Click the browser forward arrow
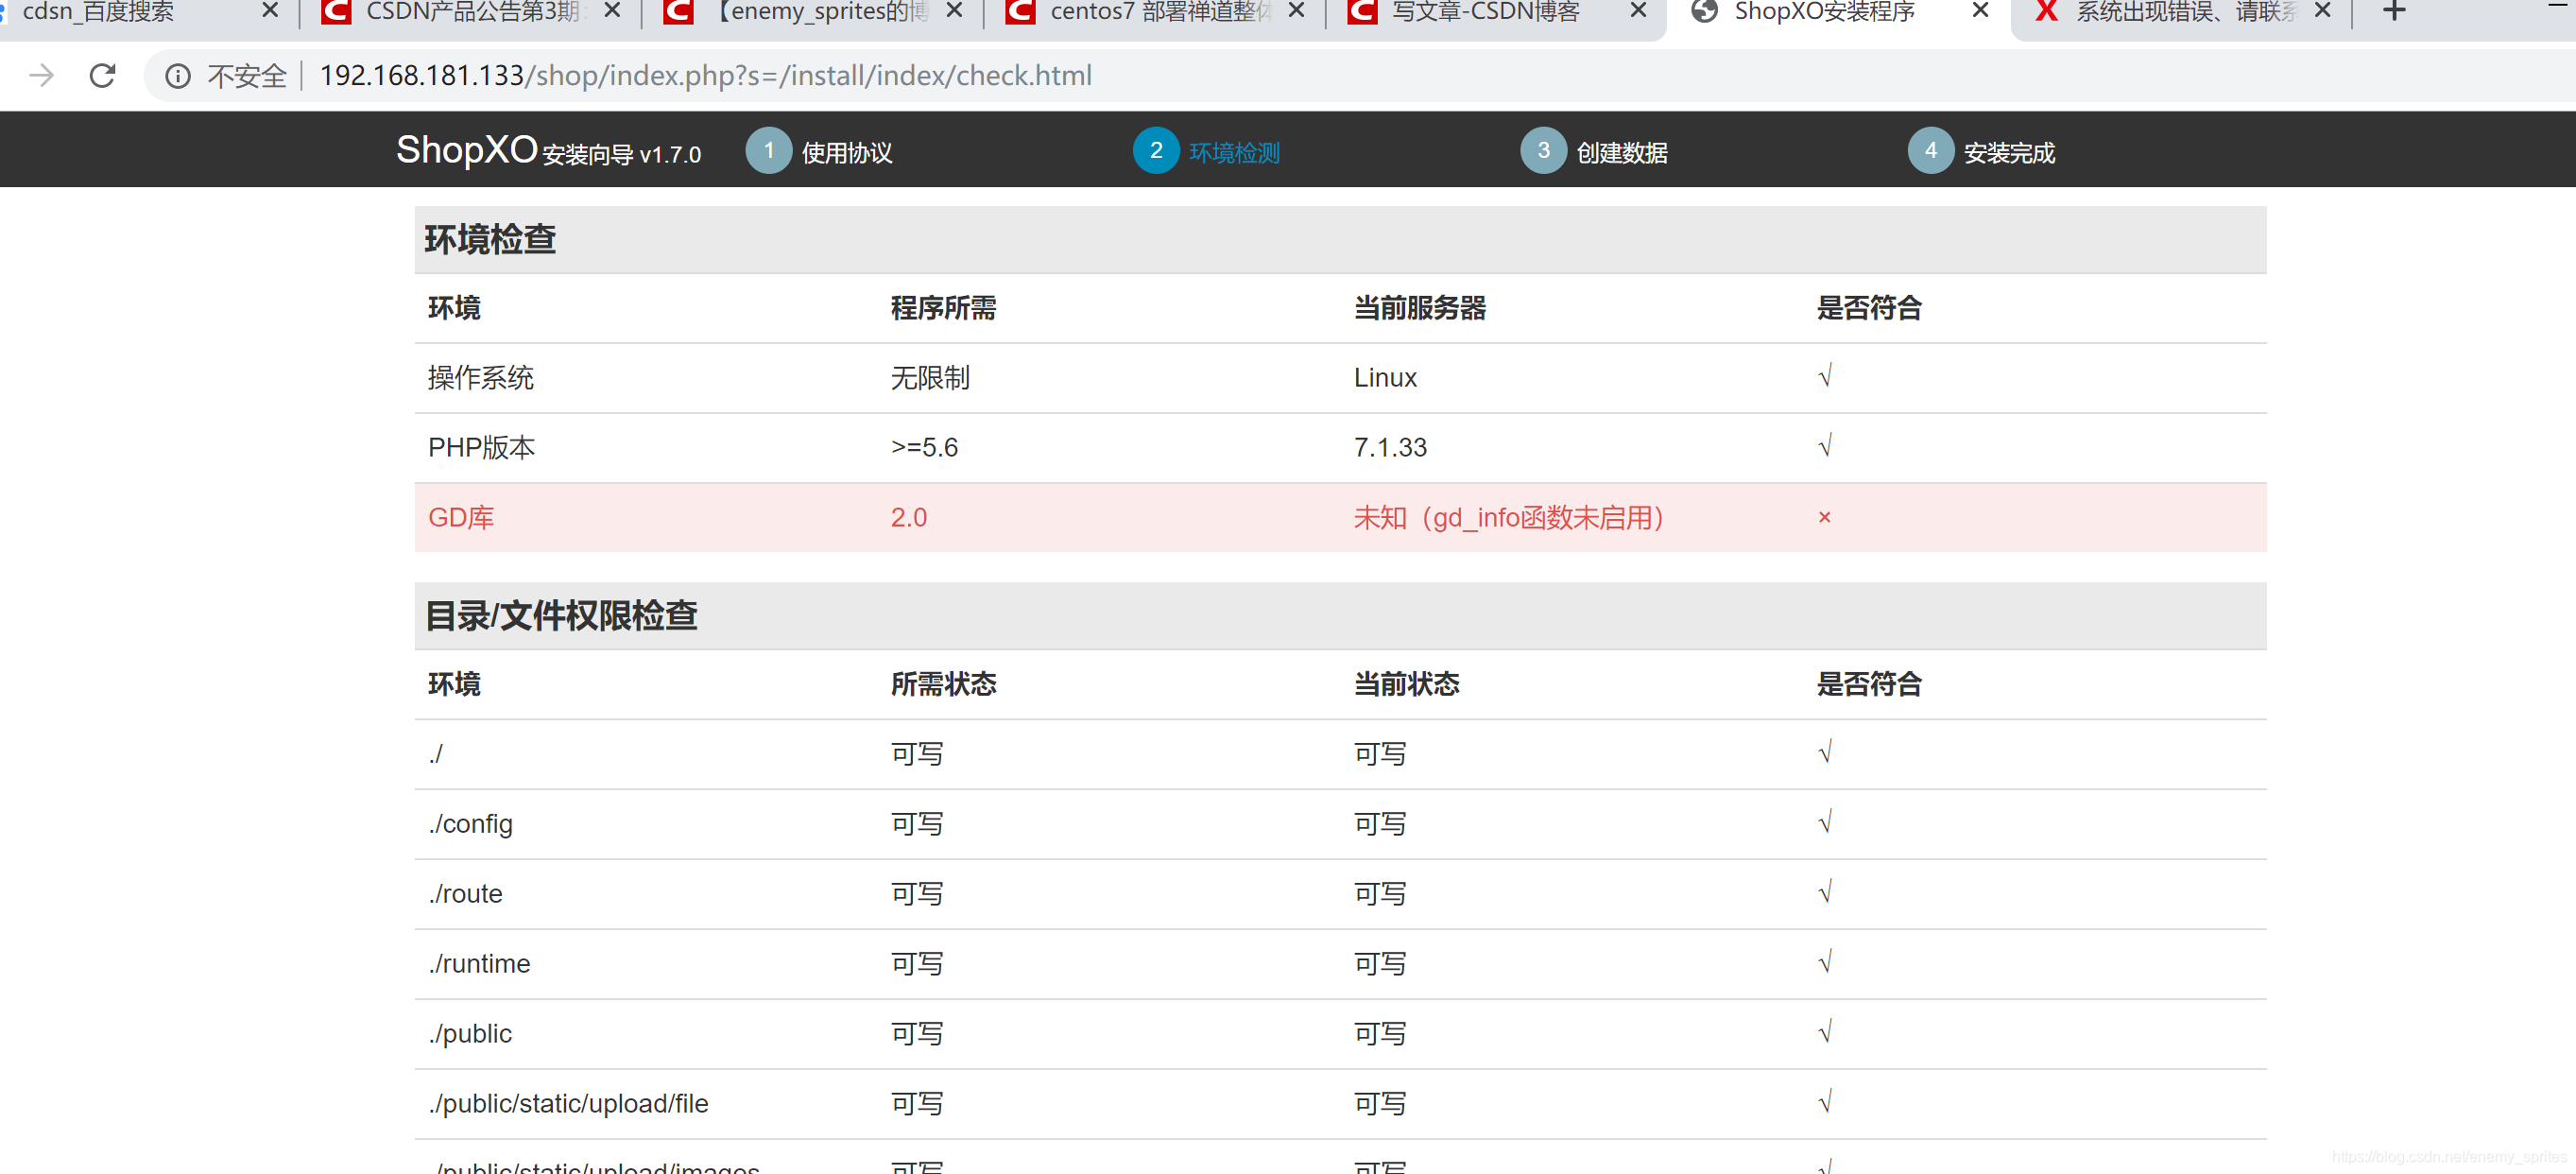 pos(41,76)
